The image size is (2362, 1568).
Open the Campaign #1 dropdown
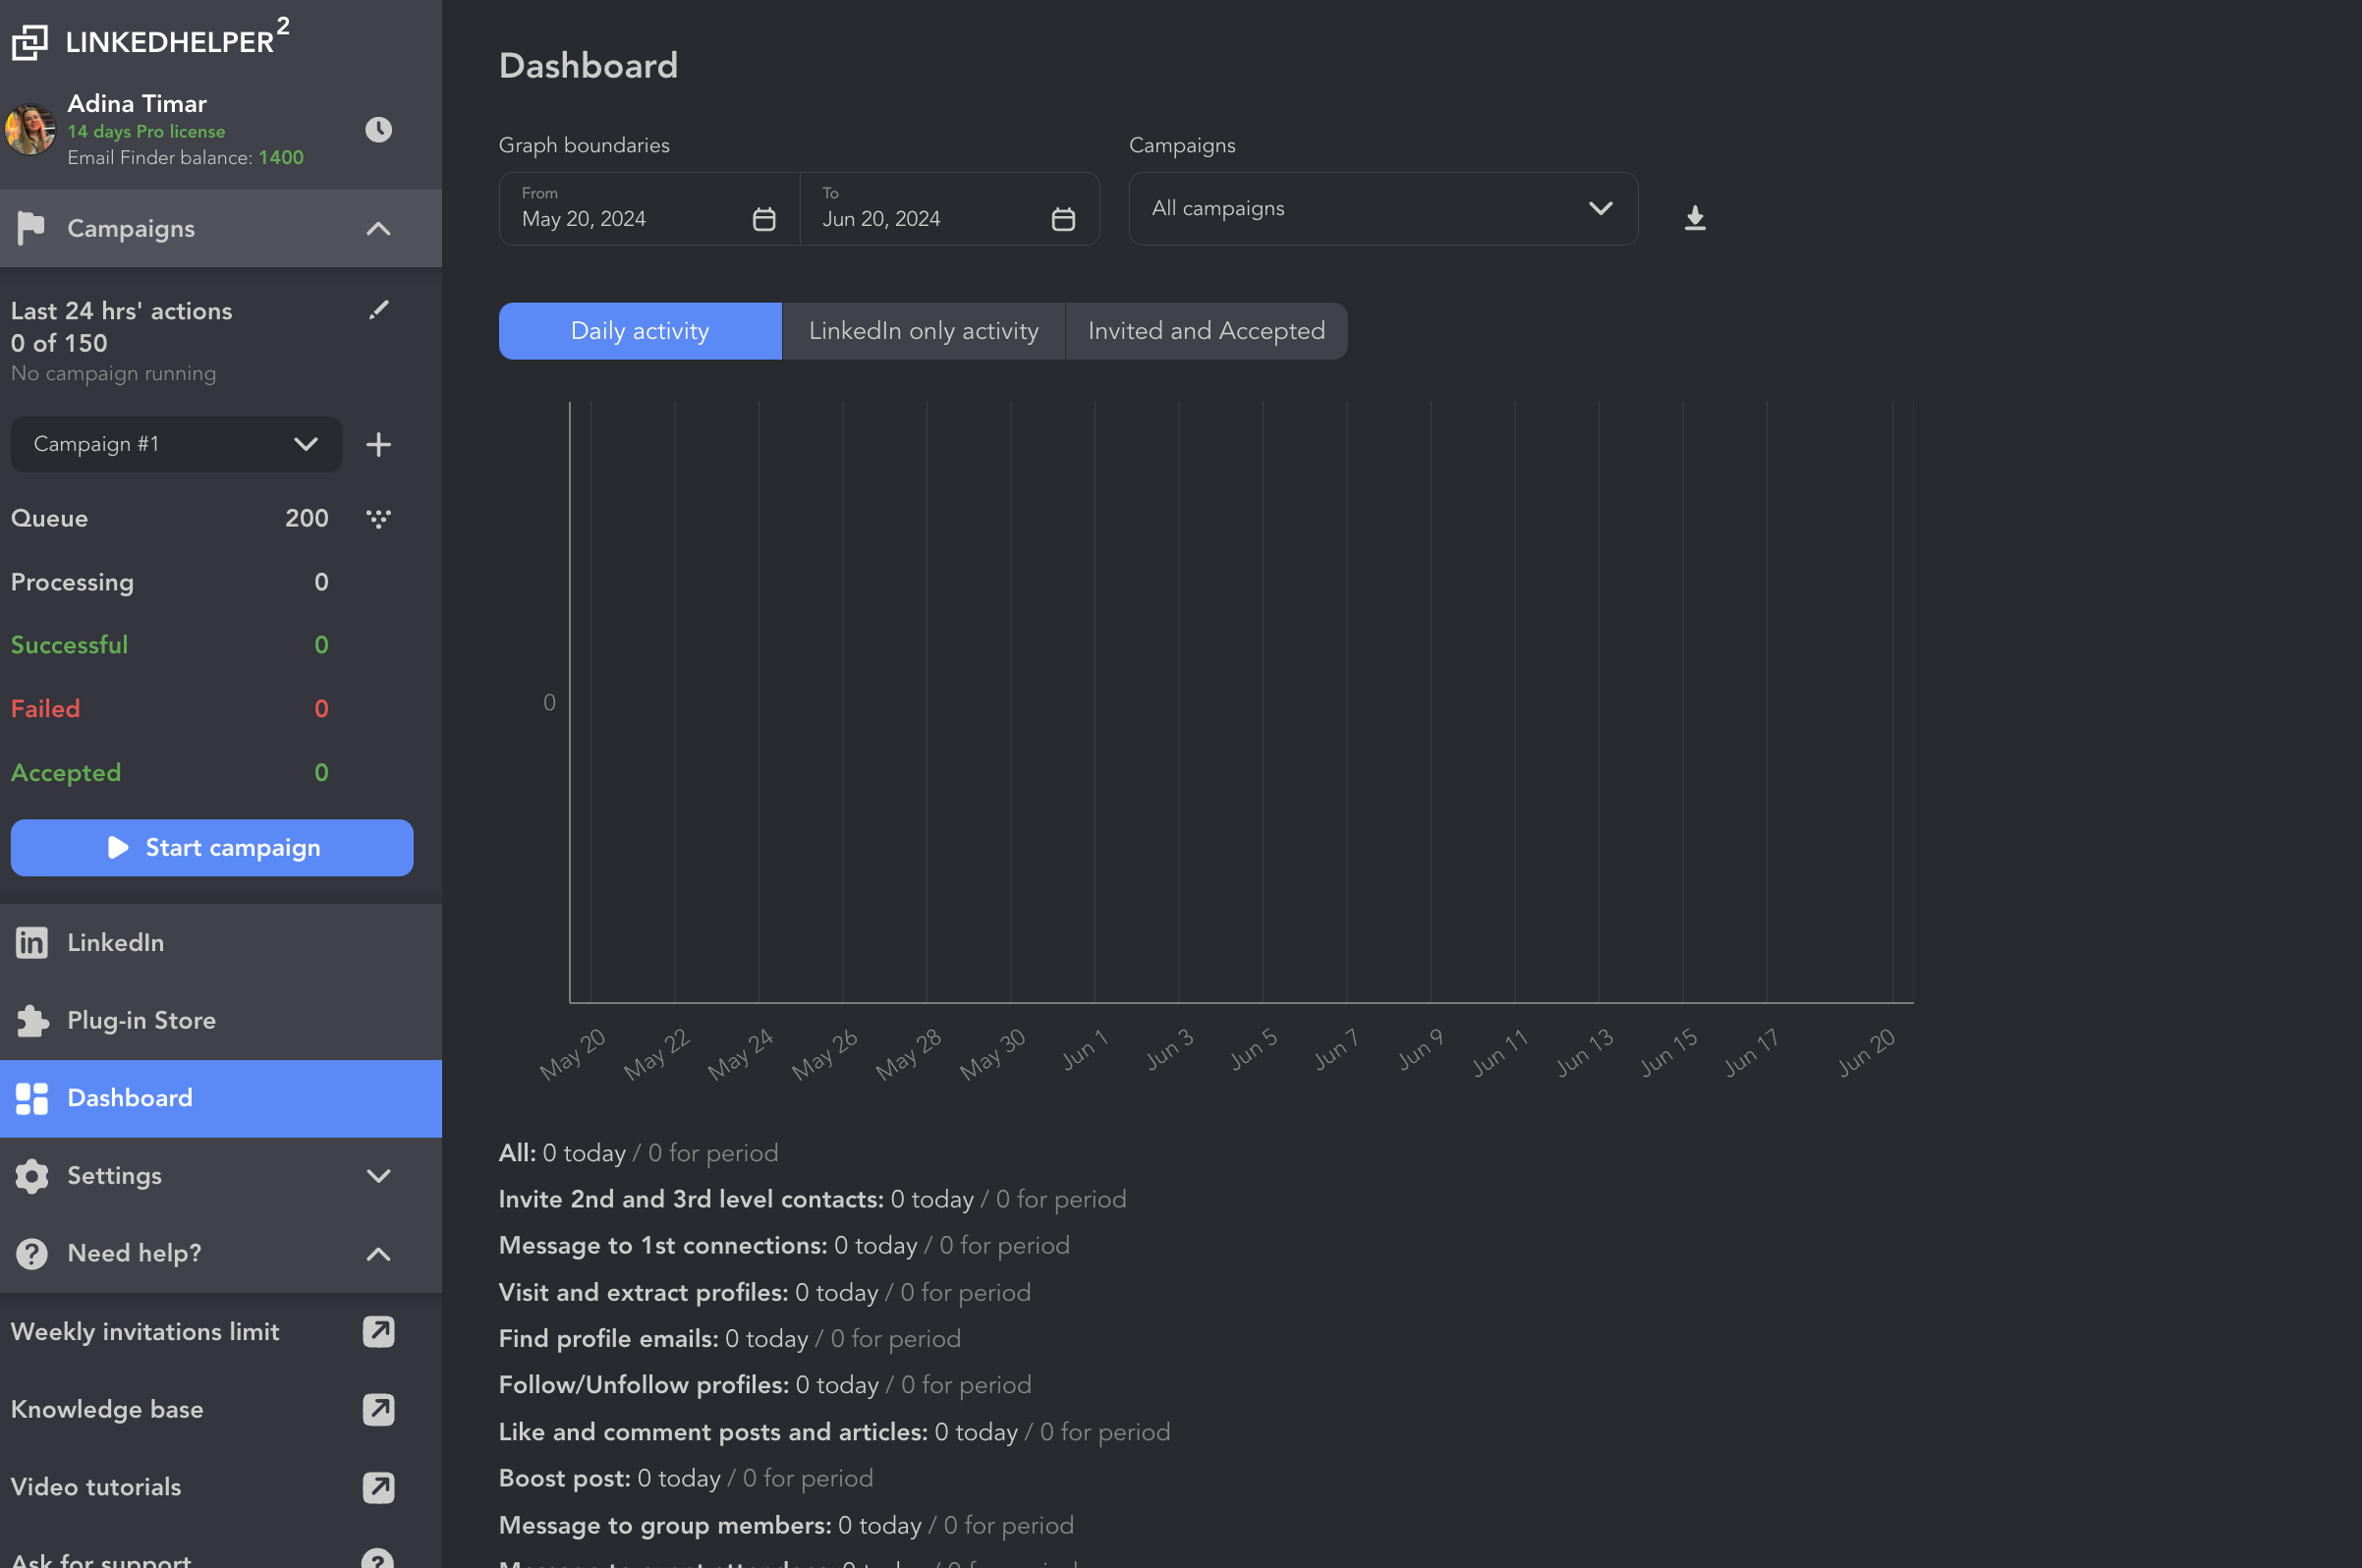[176, 444]
